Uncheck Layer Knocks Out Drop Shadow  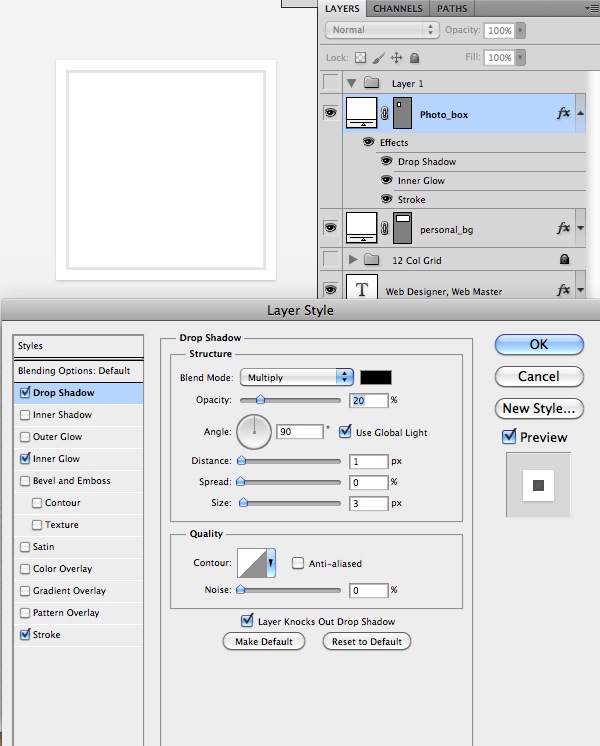pyautogui.click(x=247, y=620)
